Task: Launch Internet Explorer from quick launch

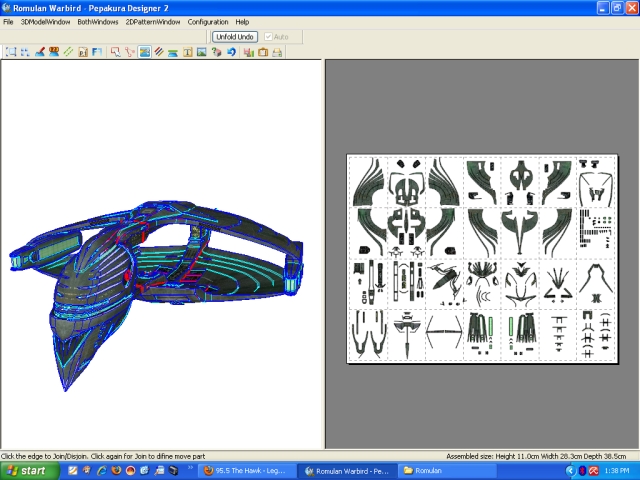Action: 101,471
